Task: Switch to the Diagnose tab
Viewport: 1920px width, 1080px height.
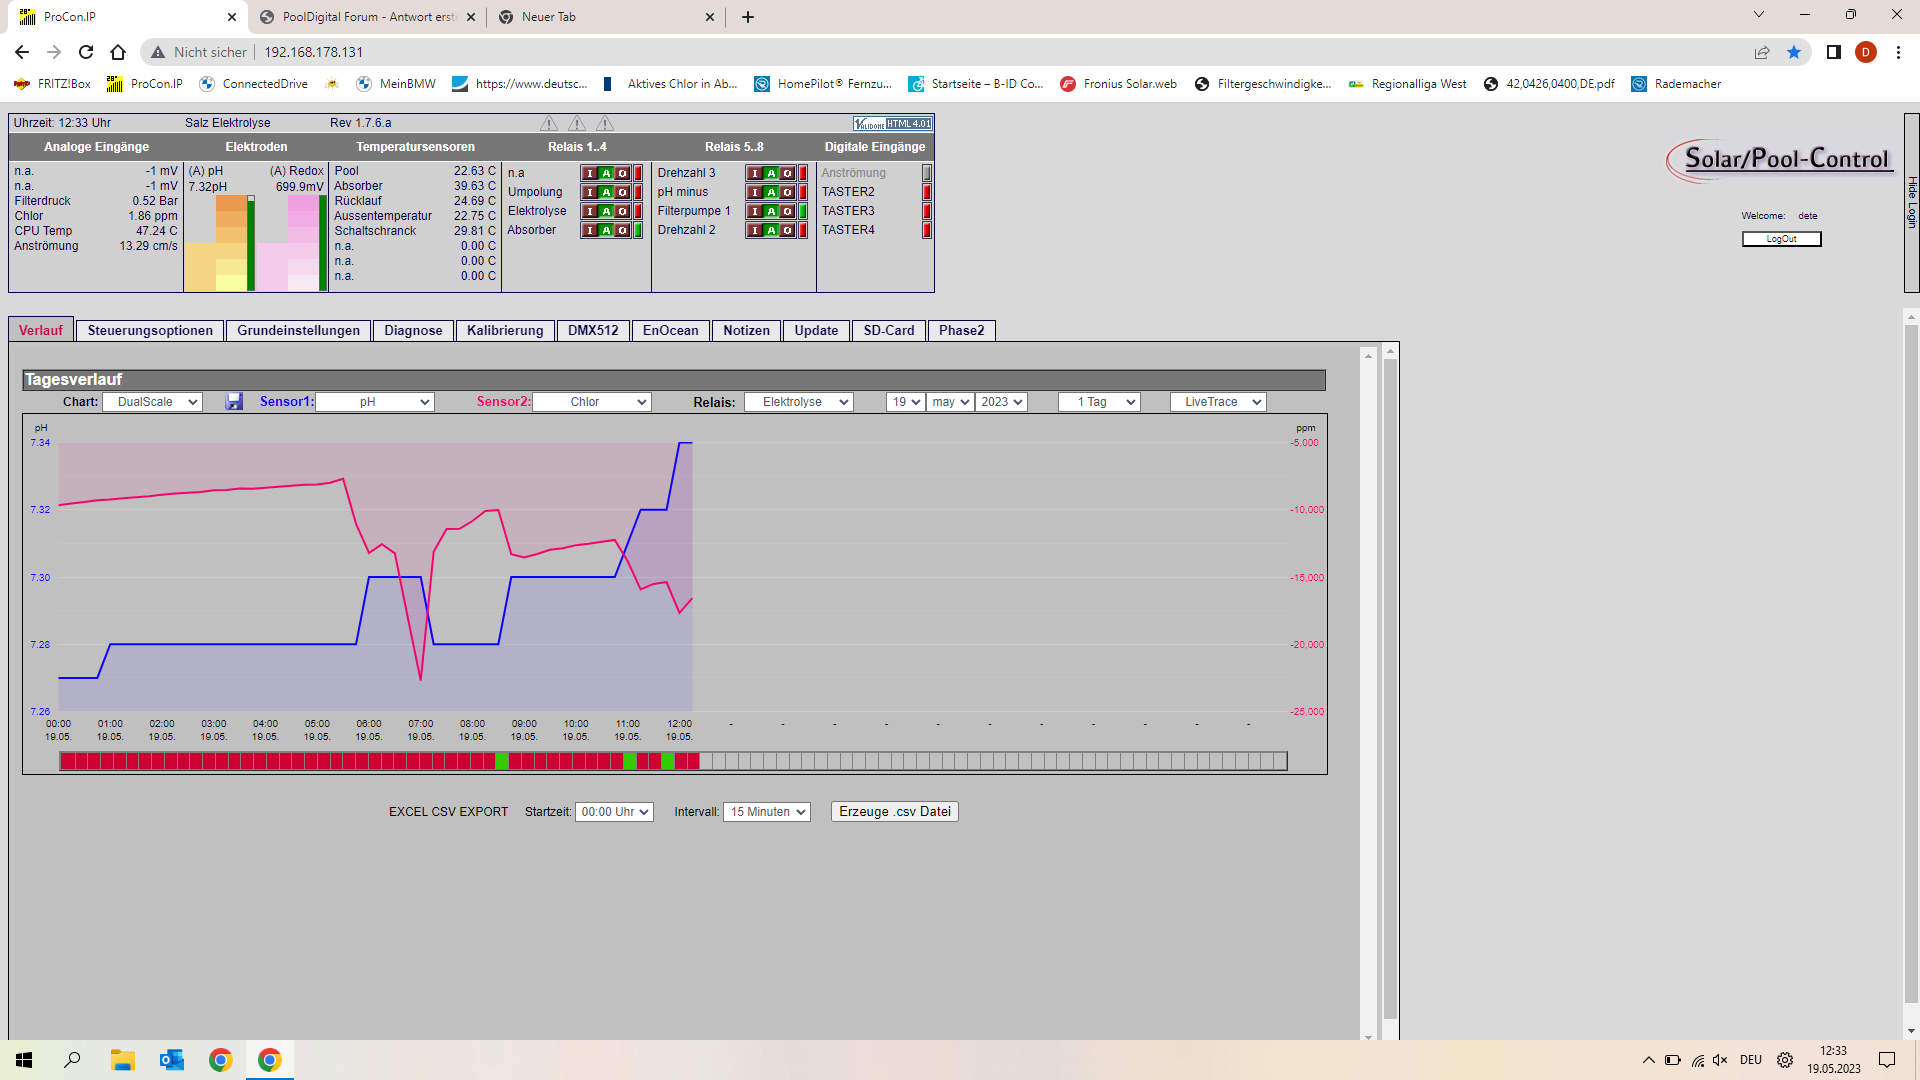Action: tap(413, 331)
